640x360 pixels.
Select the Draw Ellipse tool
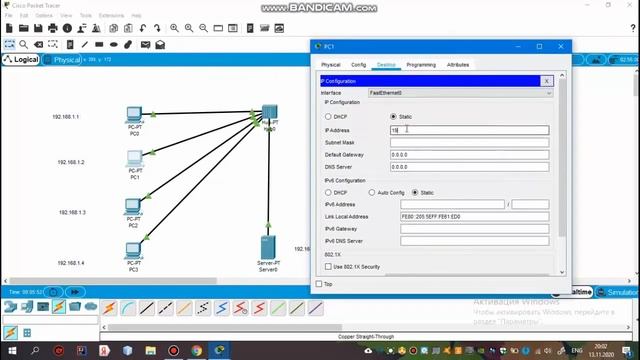point(114,44)
